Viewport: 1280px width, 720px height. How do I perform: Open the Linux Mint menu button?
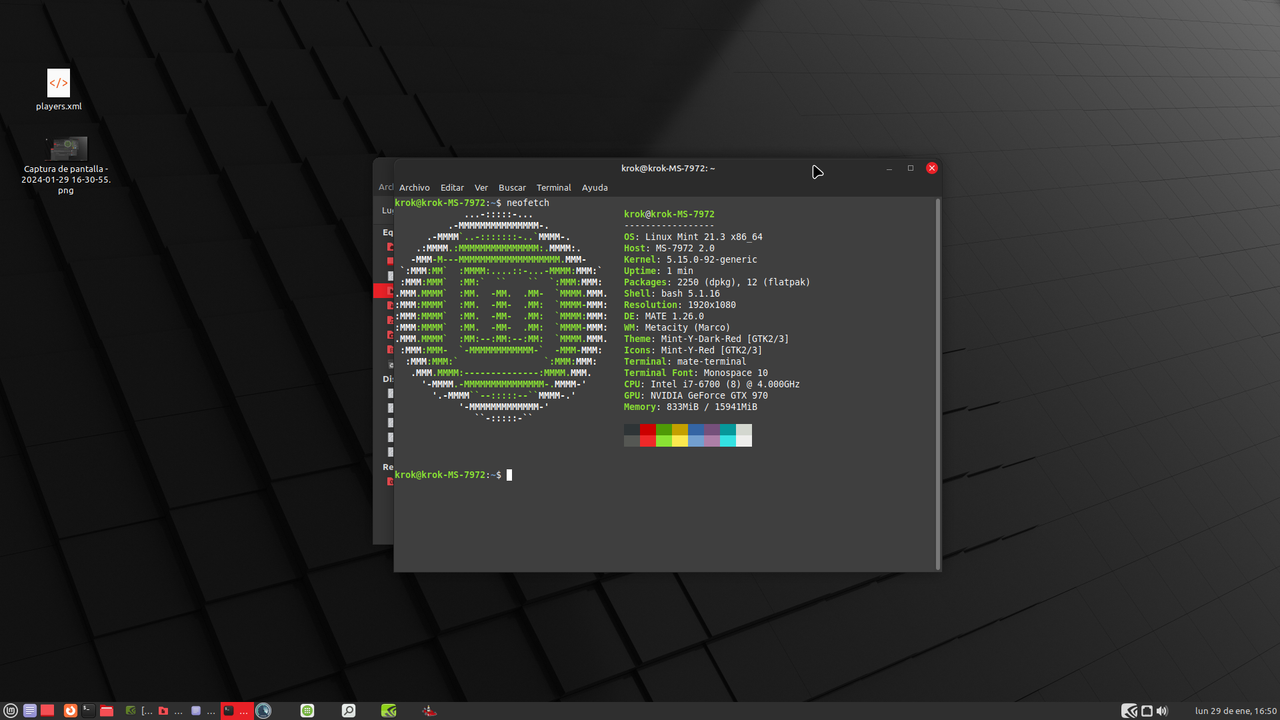(11, 711)
